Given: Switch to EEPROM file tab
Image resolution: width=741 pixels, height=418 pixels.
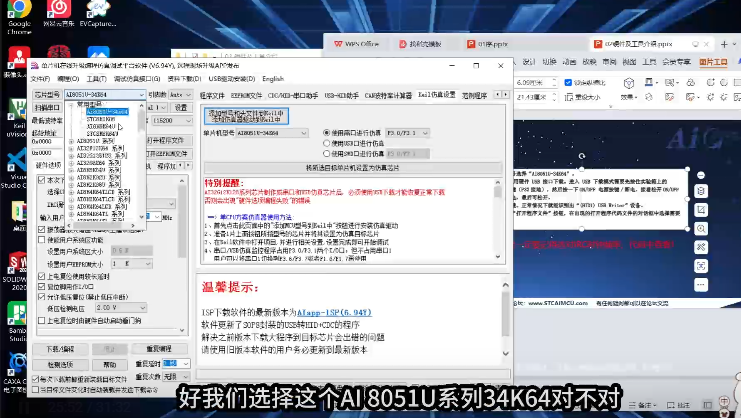Looking at the screenshot, I should coord(246,95).
